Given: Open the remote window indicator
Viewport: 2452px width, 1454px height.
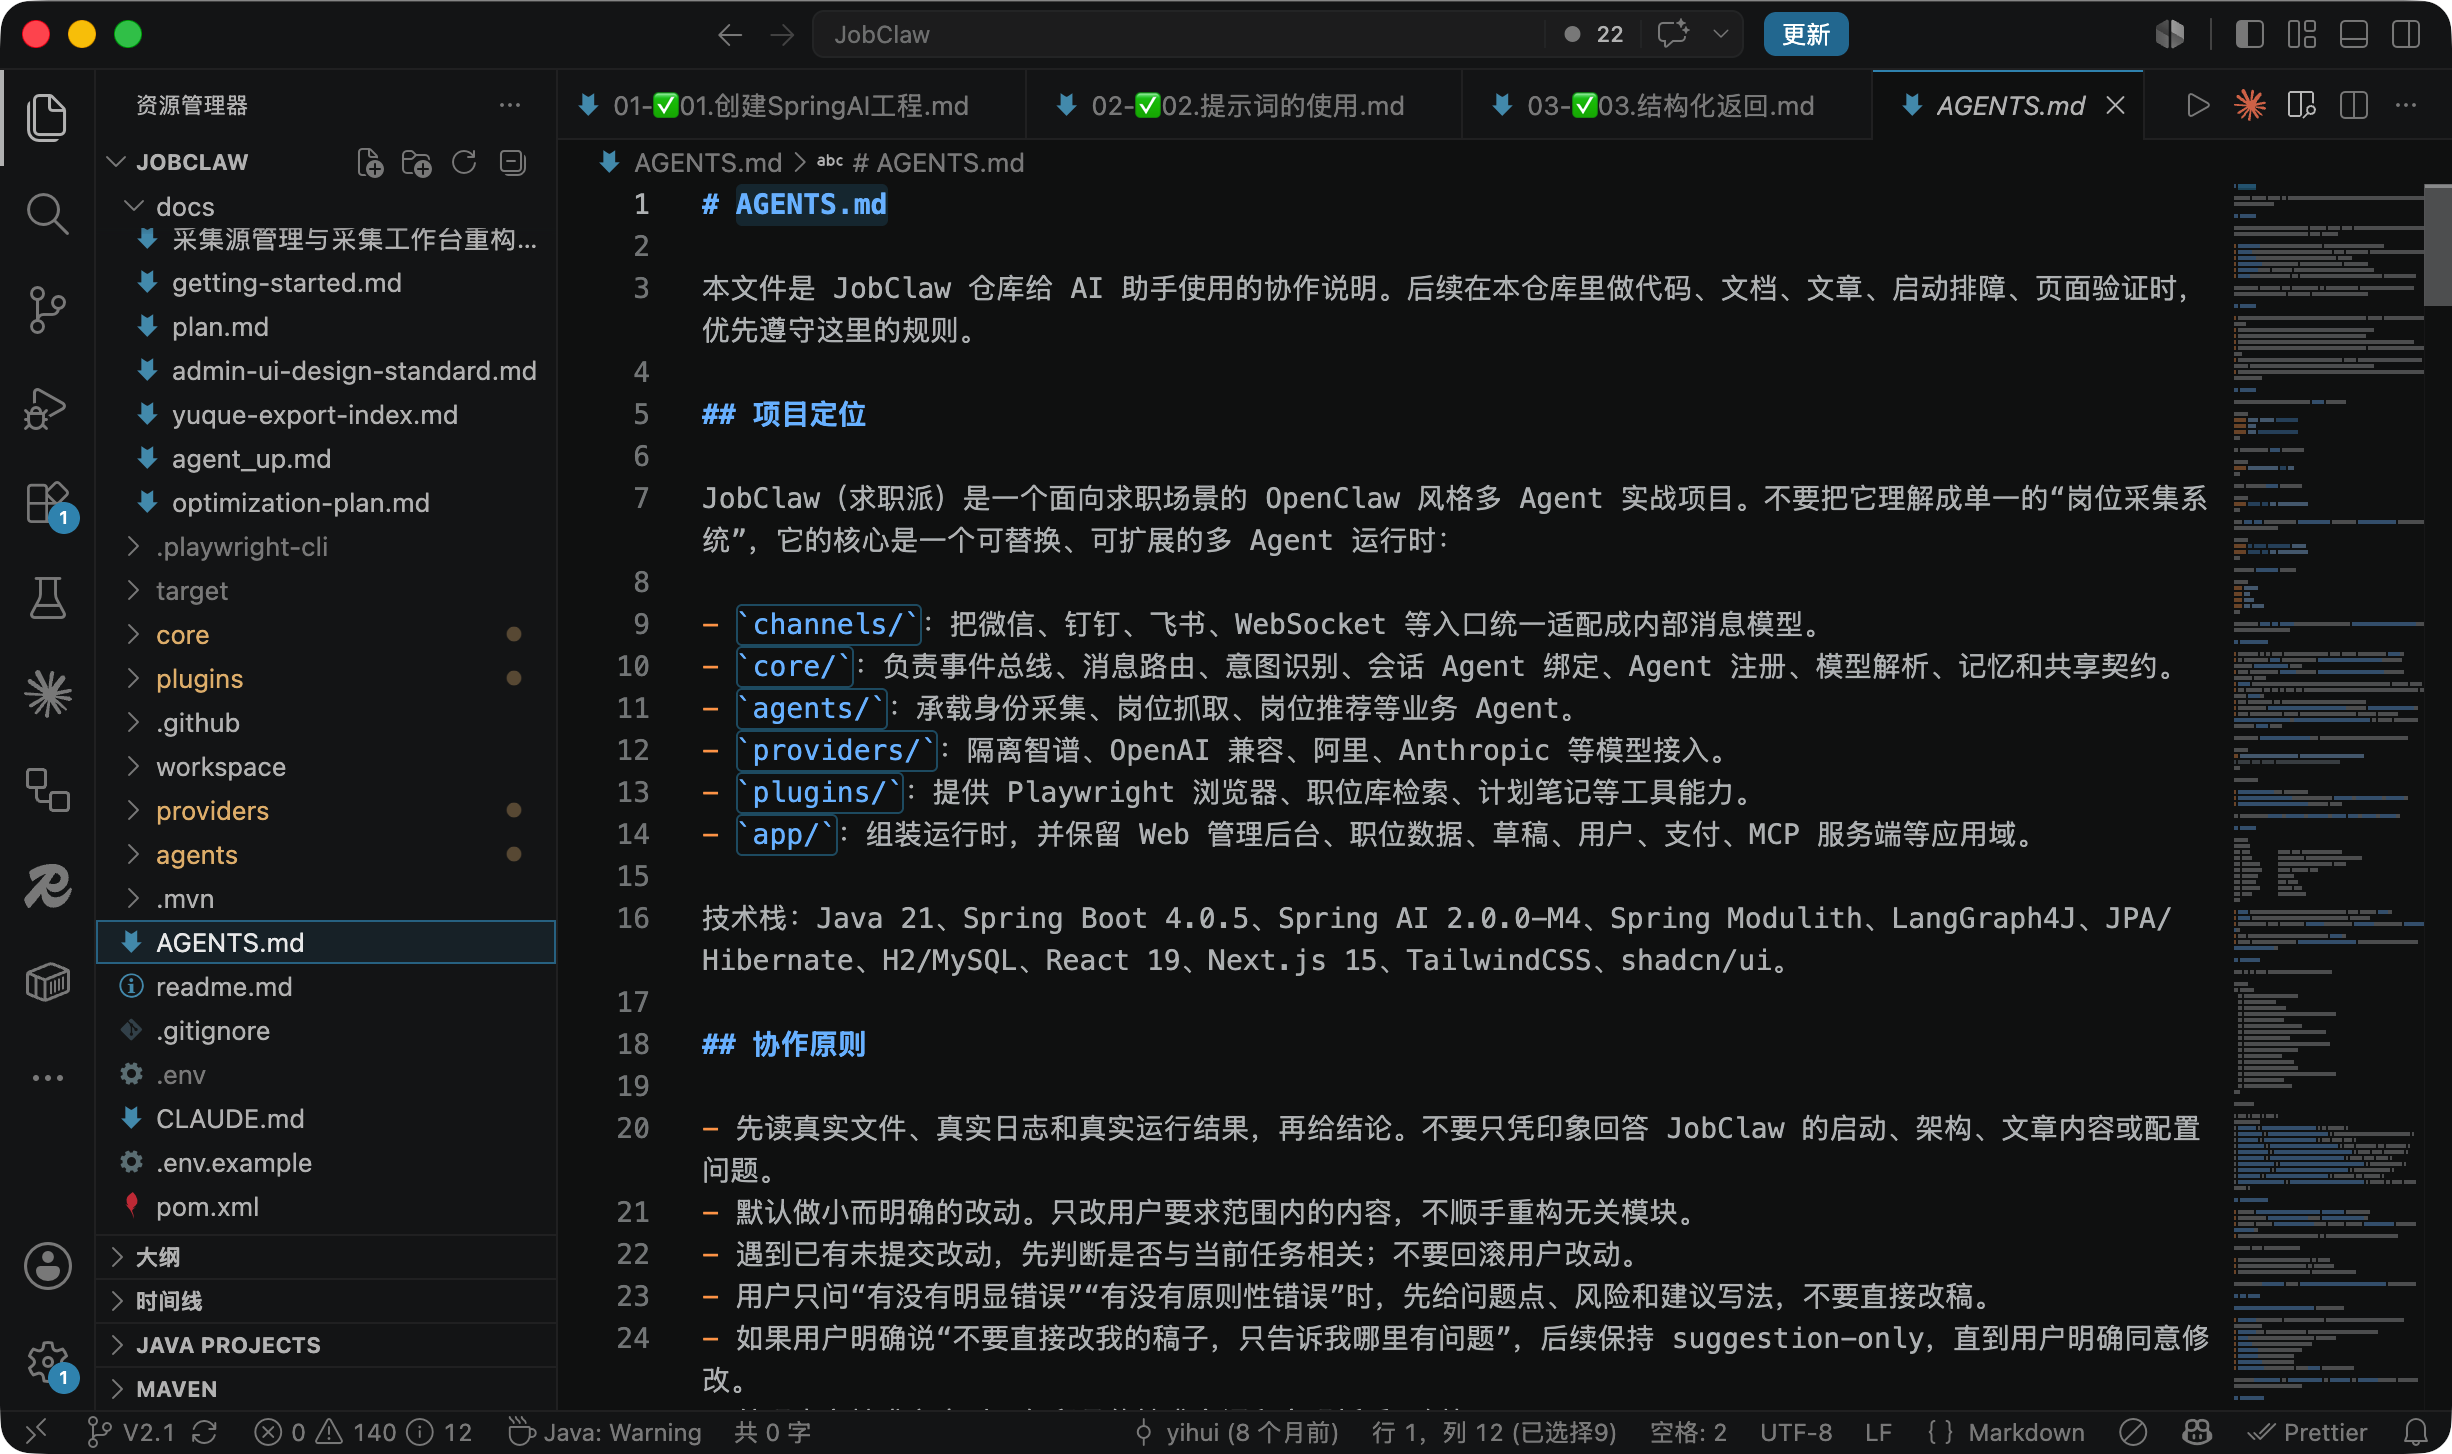Looking at the screenshot, I should point(35,1432).
